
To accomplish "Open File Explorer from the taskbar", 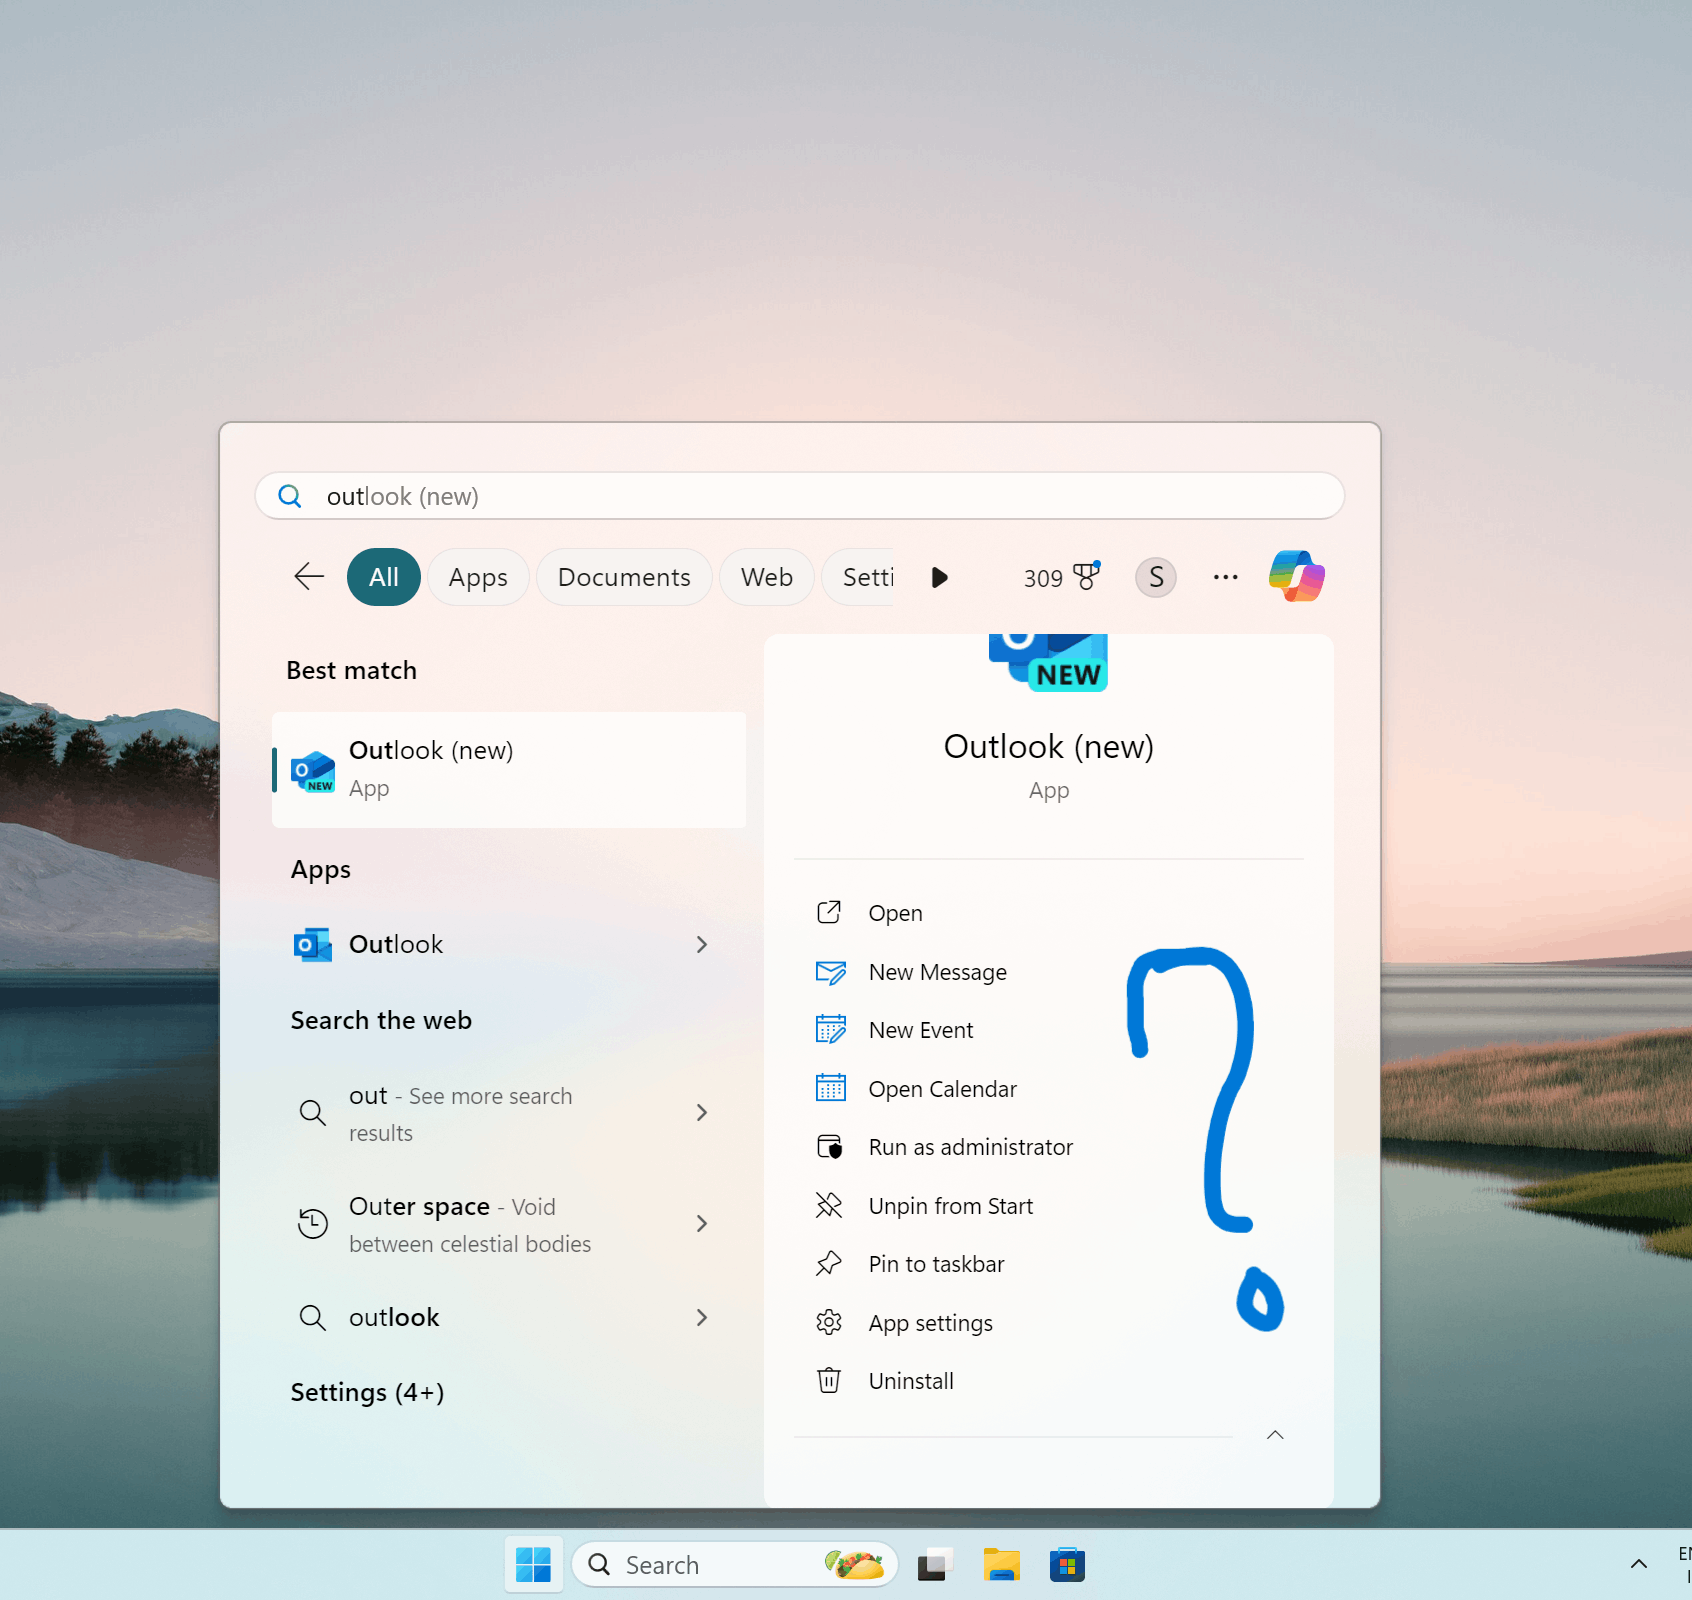I will [x=1001, y=1565].
